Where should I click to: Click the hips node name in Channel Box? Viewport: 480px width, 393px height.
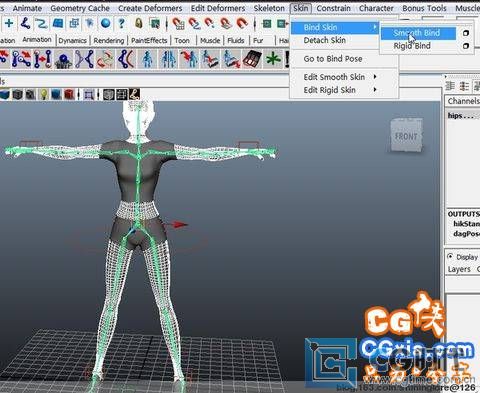[460, 116]
